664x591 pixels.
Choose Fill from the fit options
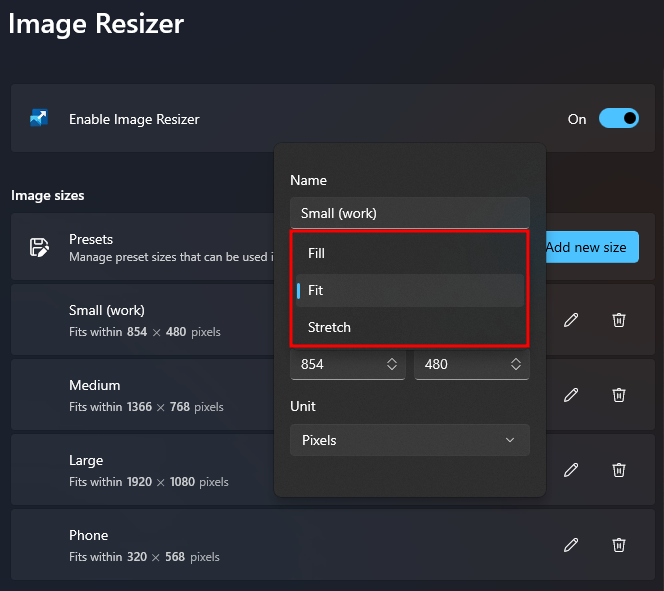(409, 254)
